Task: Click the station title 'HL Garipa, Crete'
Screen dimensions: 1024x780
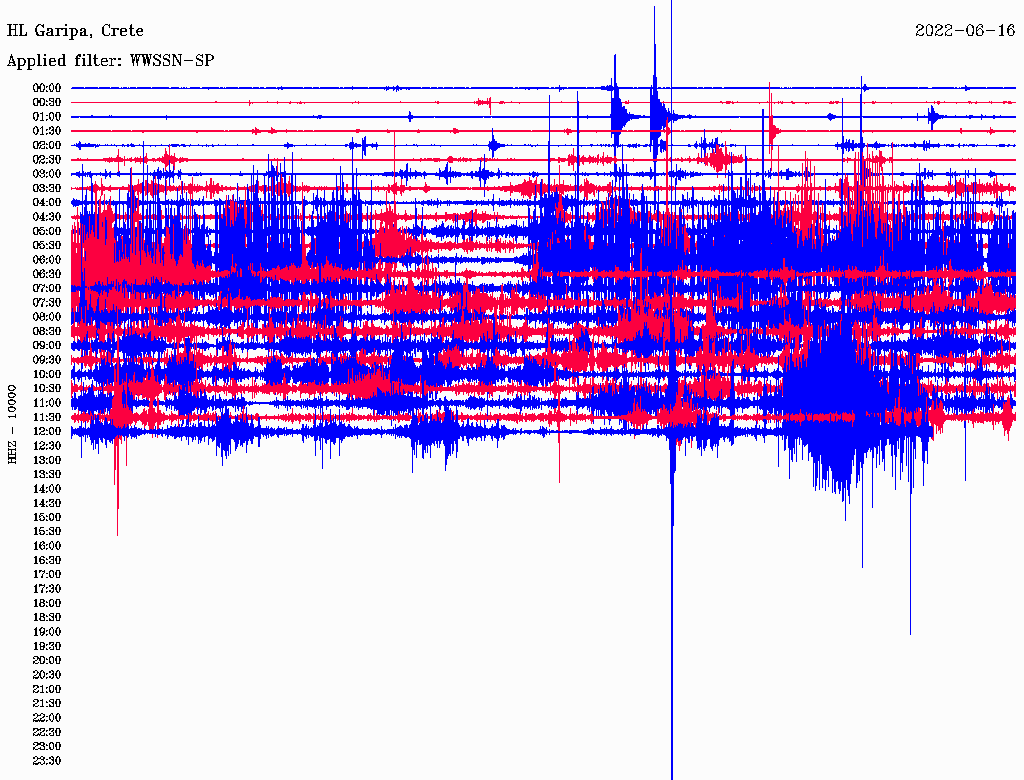Action: pyautogui.click(x=75, y=31)
